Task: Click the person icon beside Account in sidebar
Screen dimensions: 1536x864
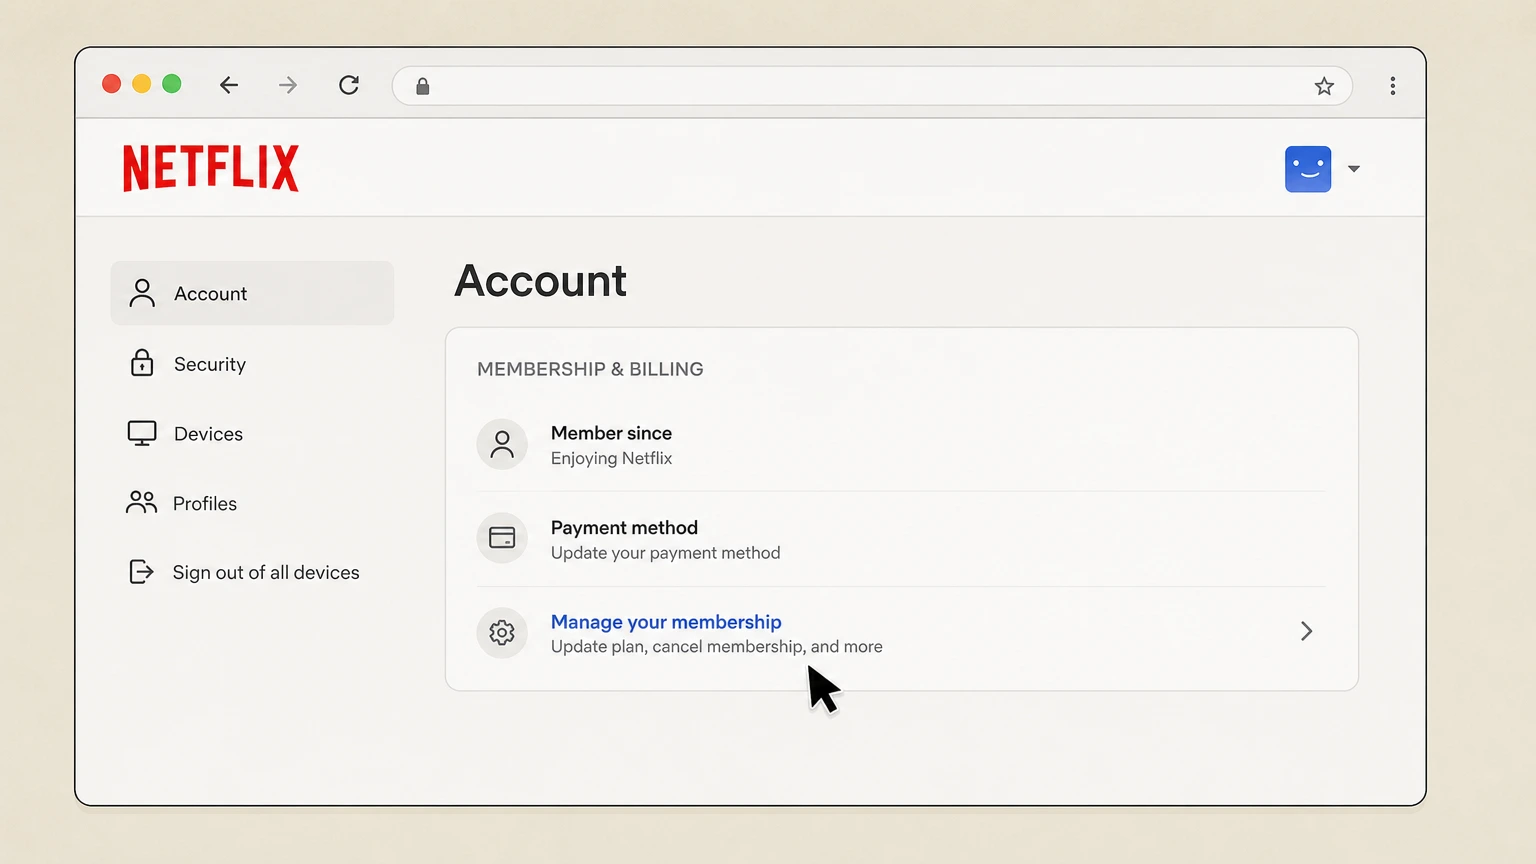Action: click(x=142, y=293)
